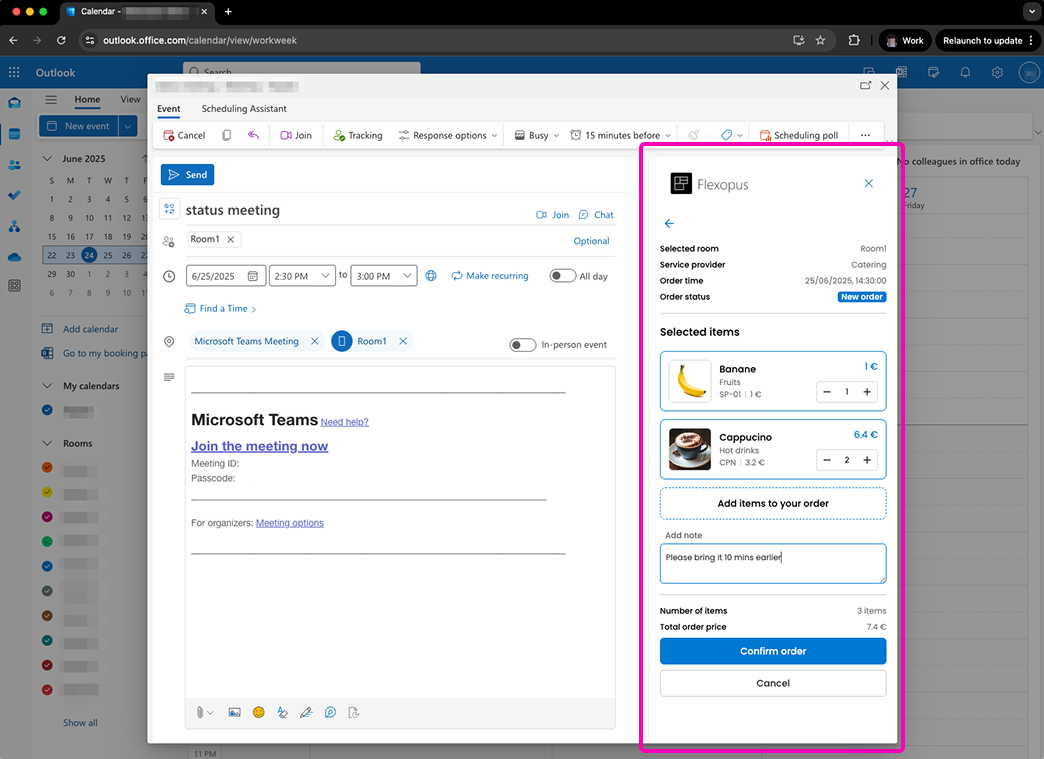1044x759 pixels.
Task: Click the Need help? link
Action: point(344,422)
